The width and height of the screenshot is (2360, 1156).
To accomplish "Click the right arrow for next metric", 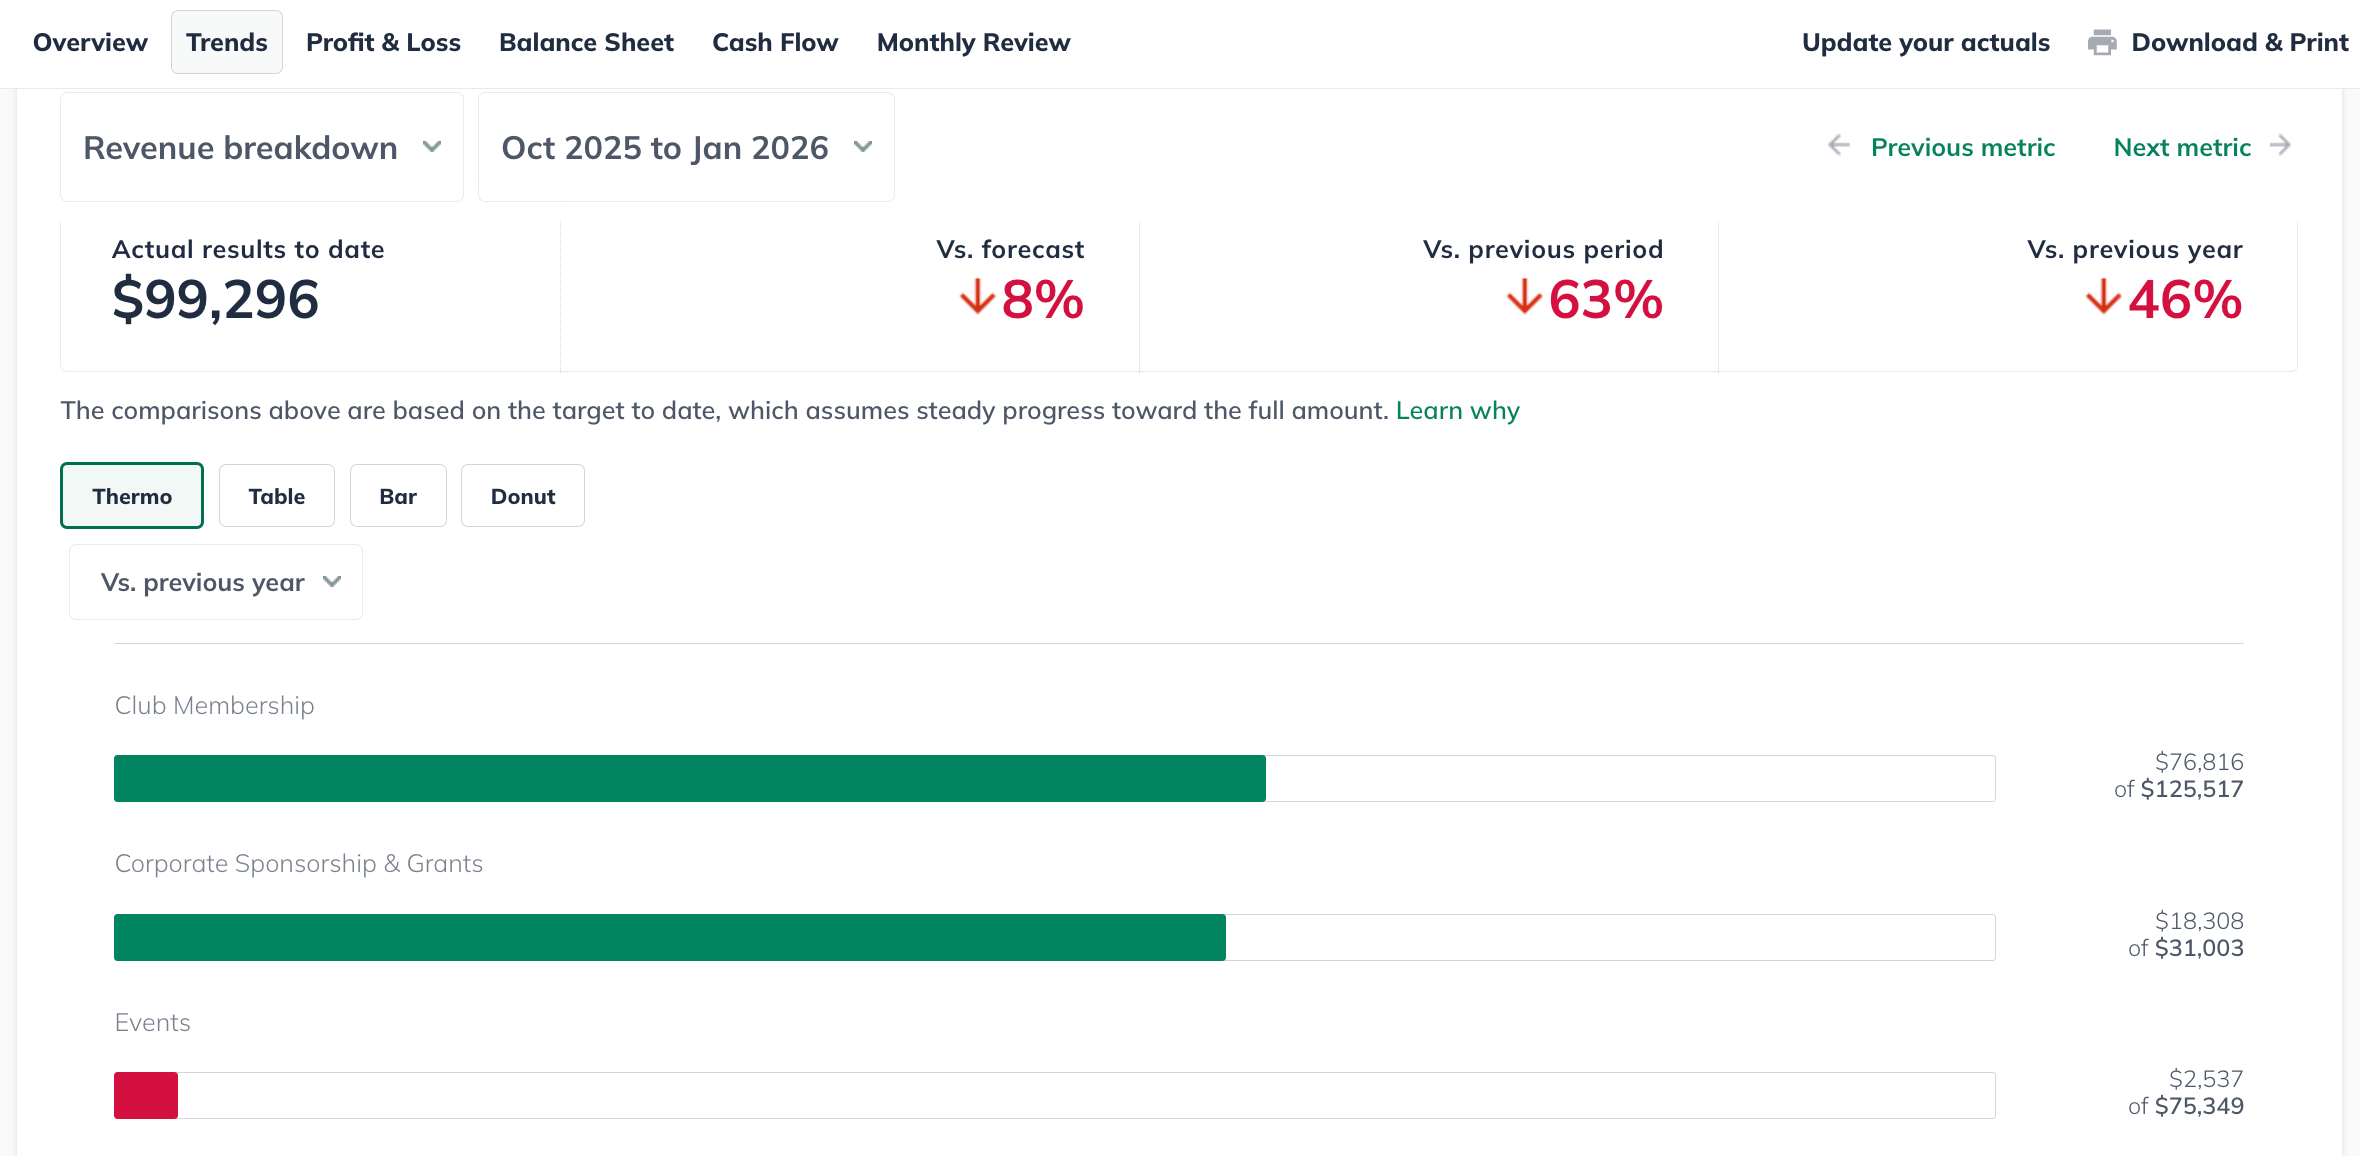I will point(2280,146).
